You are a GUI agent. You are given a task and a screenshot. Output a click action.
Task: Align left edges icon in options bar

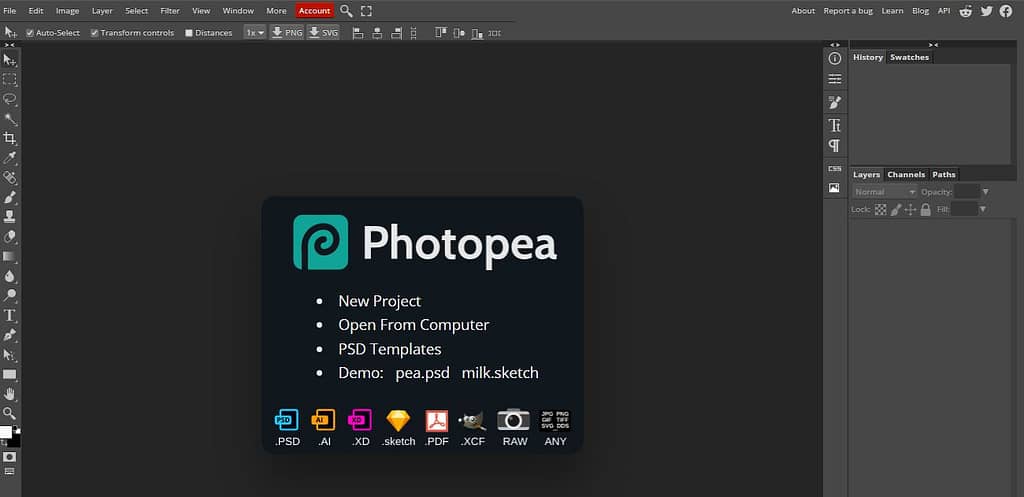358,33
